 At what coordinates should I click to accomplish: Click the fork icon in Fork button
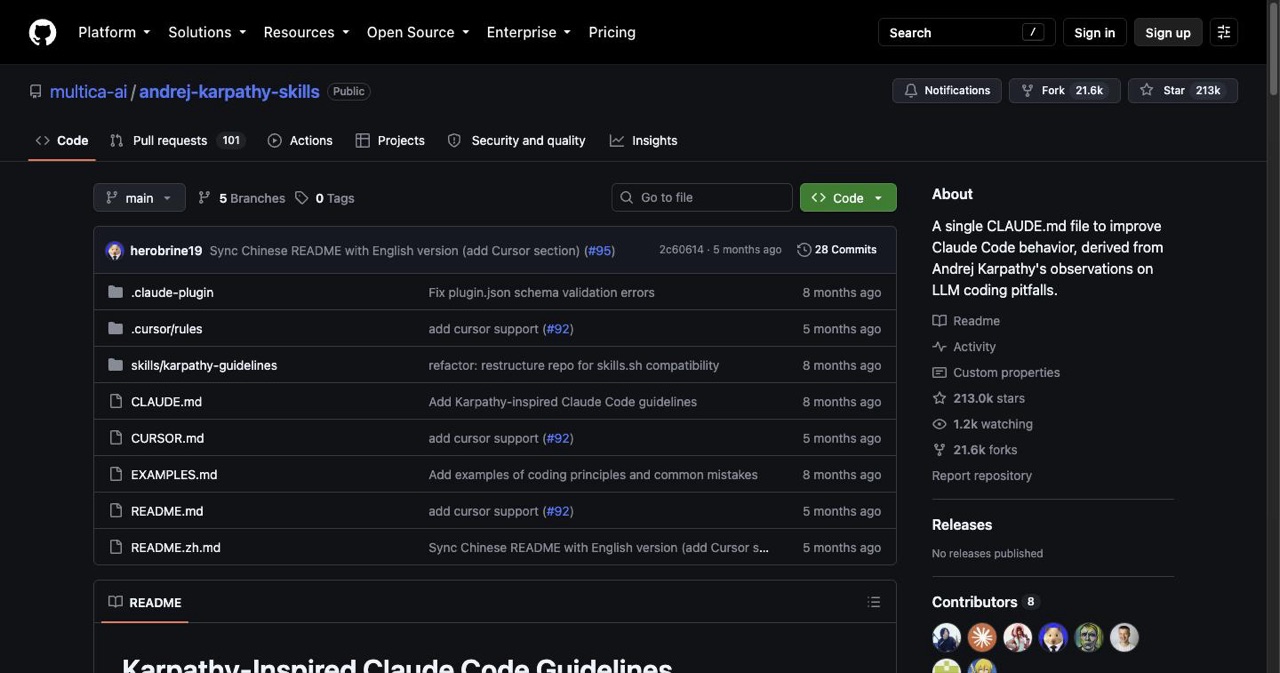pos(1027,90)
